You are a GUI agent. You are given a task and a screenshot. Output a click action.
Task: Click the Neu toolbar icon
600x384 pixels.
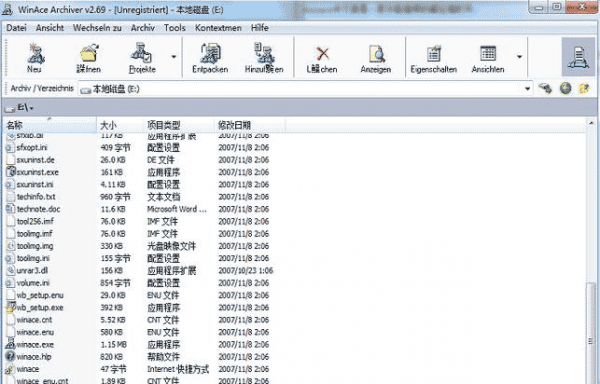coord(35,58)
